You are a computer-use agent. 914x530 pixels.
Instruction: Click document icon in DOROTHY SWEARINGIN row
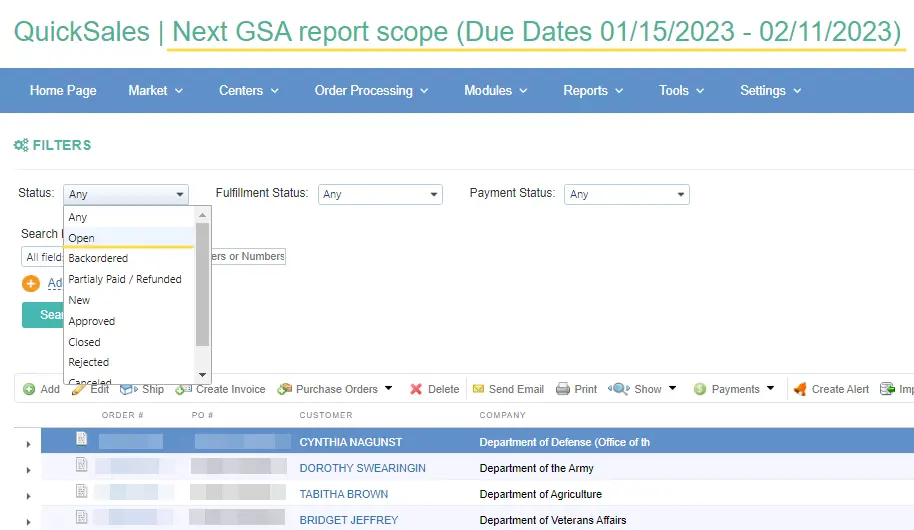(82, 465)
